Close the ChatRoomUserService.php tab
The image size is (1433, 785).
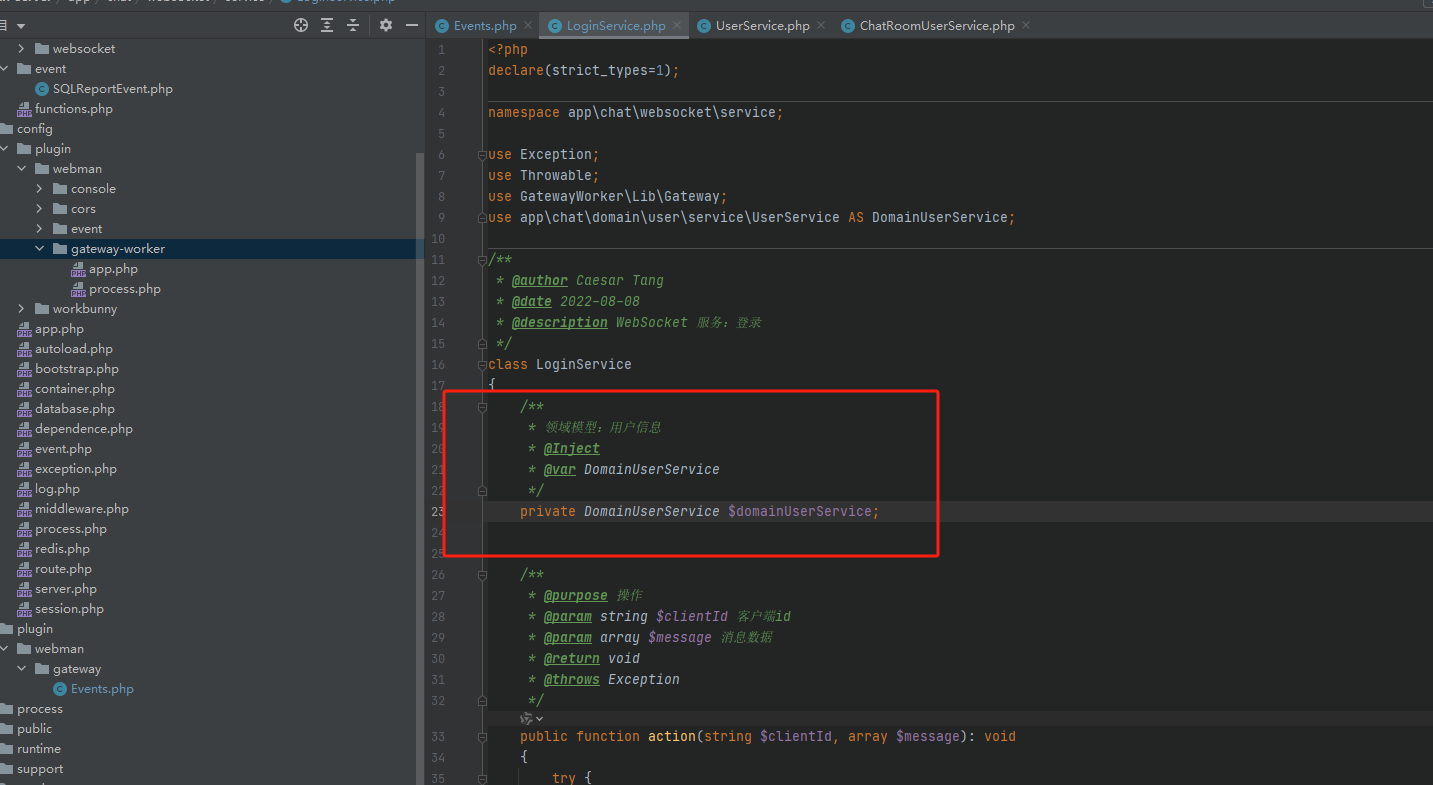tap(1026, 26)
